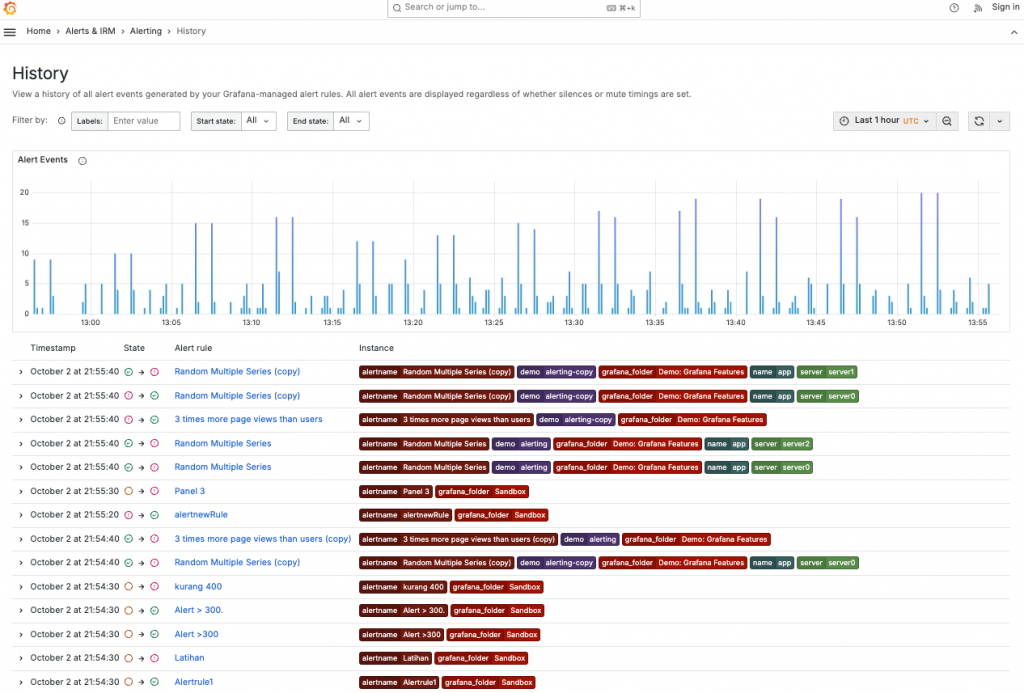Screen dimensions: 1024x693
Task: Open the End state dropdown
Action: click(351, 121)
